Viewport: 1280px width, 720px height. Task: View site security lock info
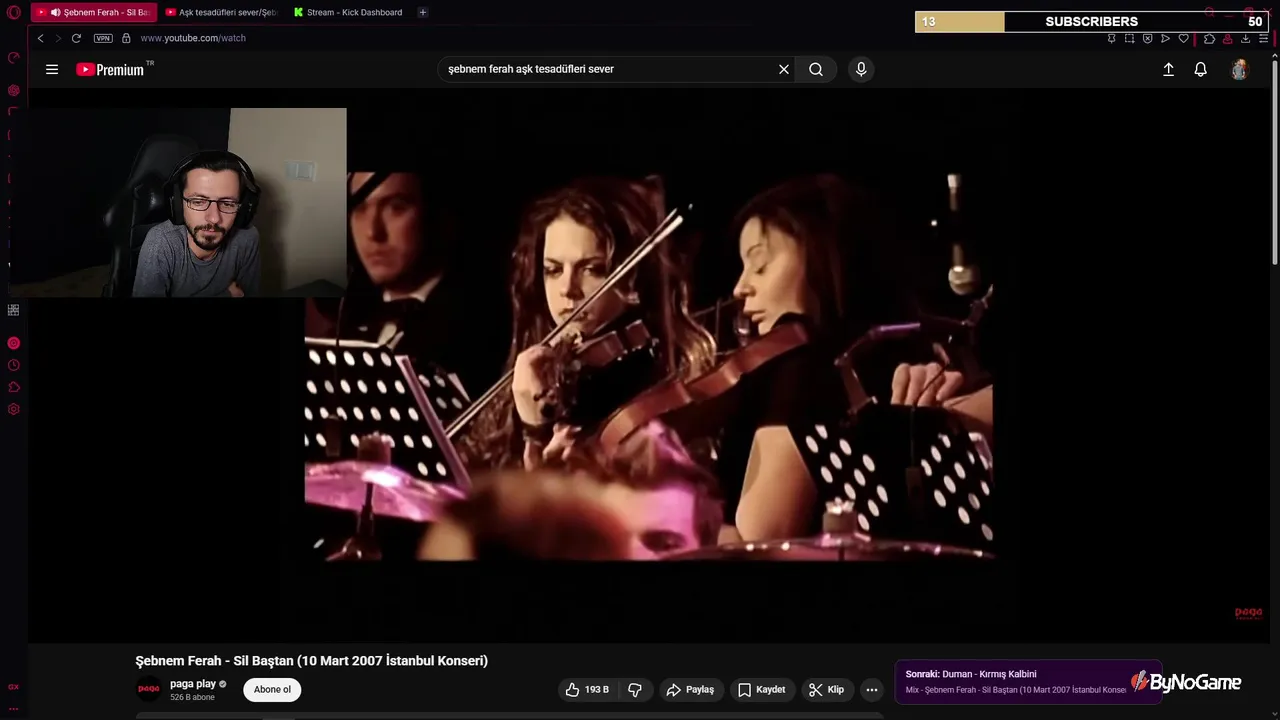pyautogui.click(x=126, y=38)
